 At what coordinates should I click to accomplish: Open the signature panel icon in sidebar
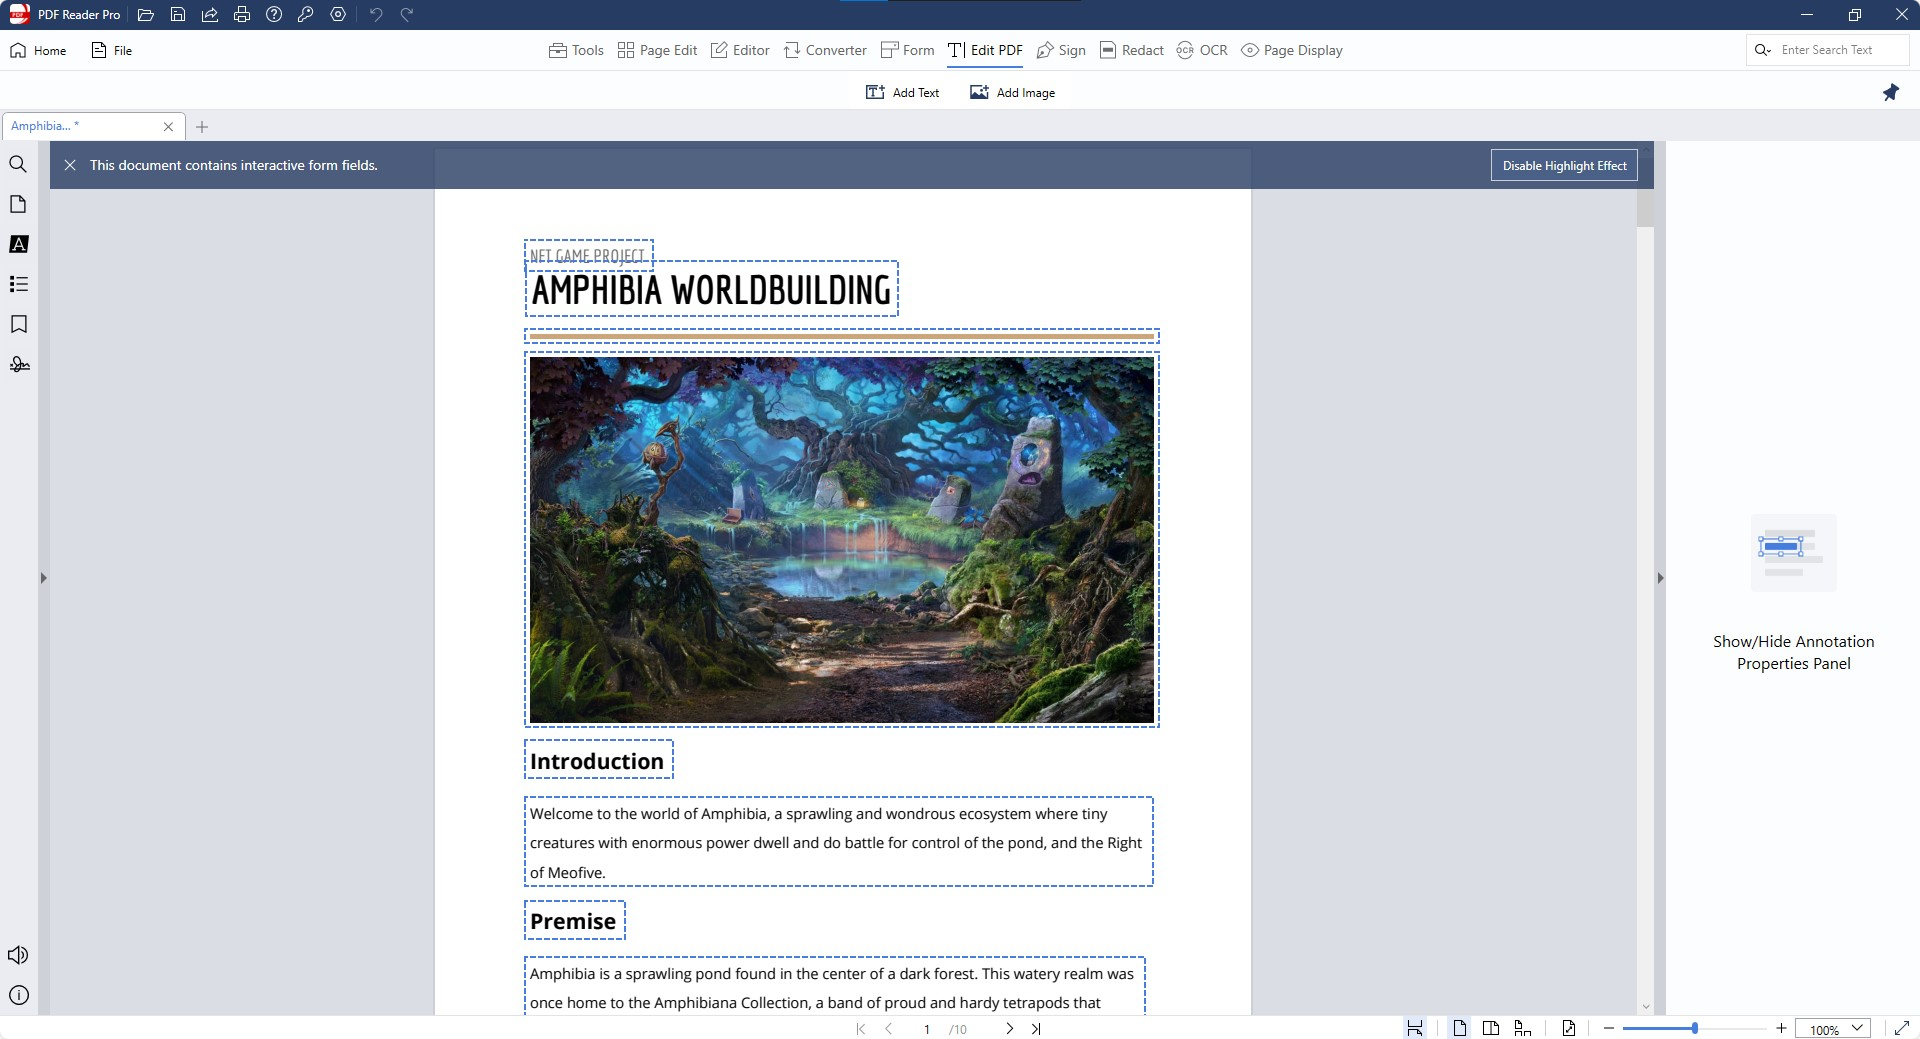point(18,364)
